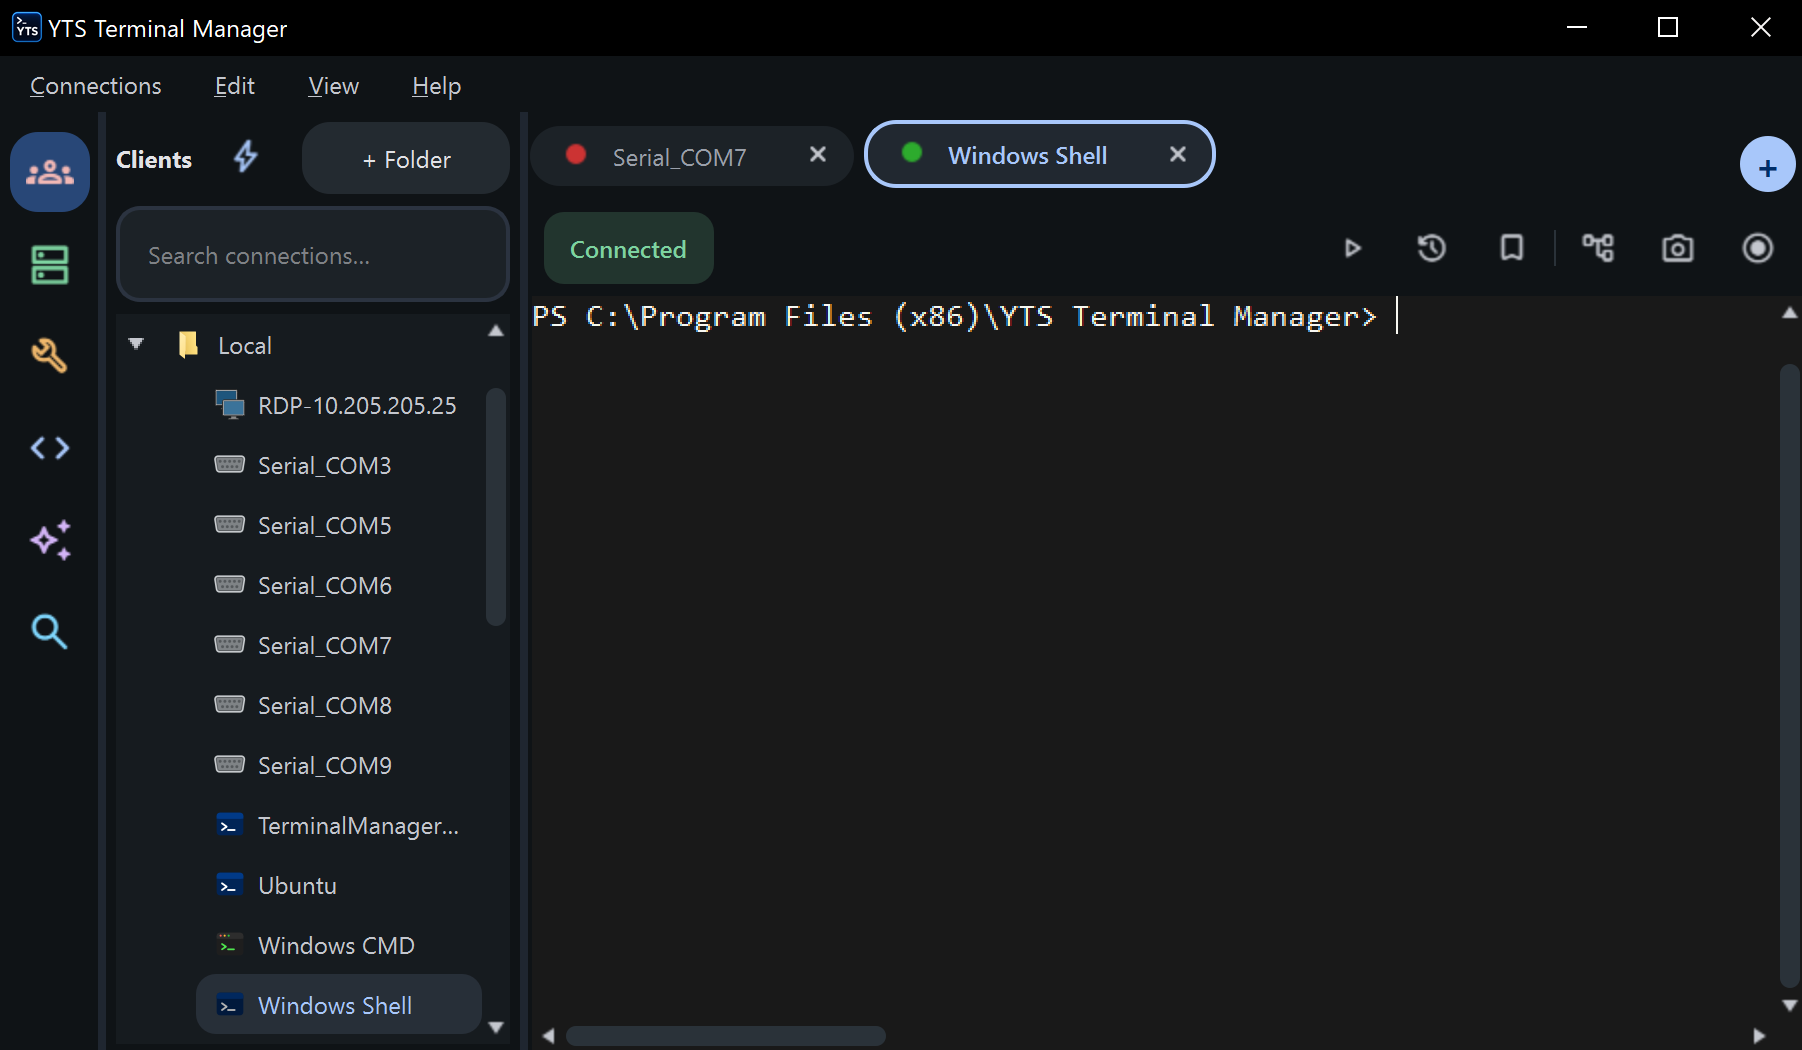Click the YTS app icon in title bar

27,28
